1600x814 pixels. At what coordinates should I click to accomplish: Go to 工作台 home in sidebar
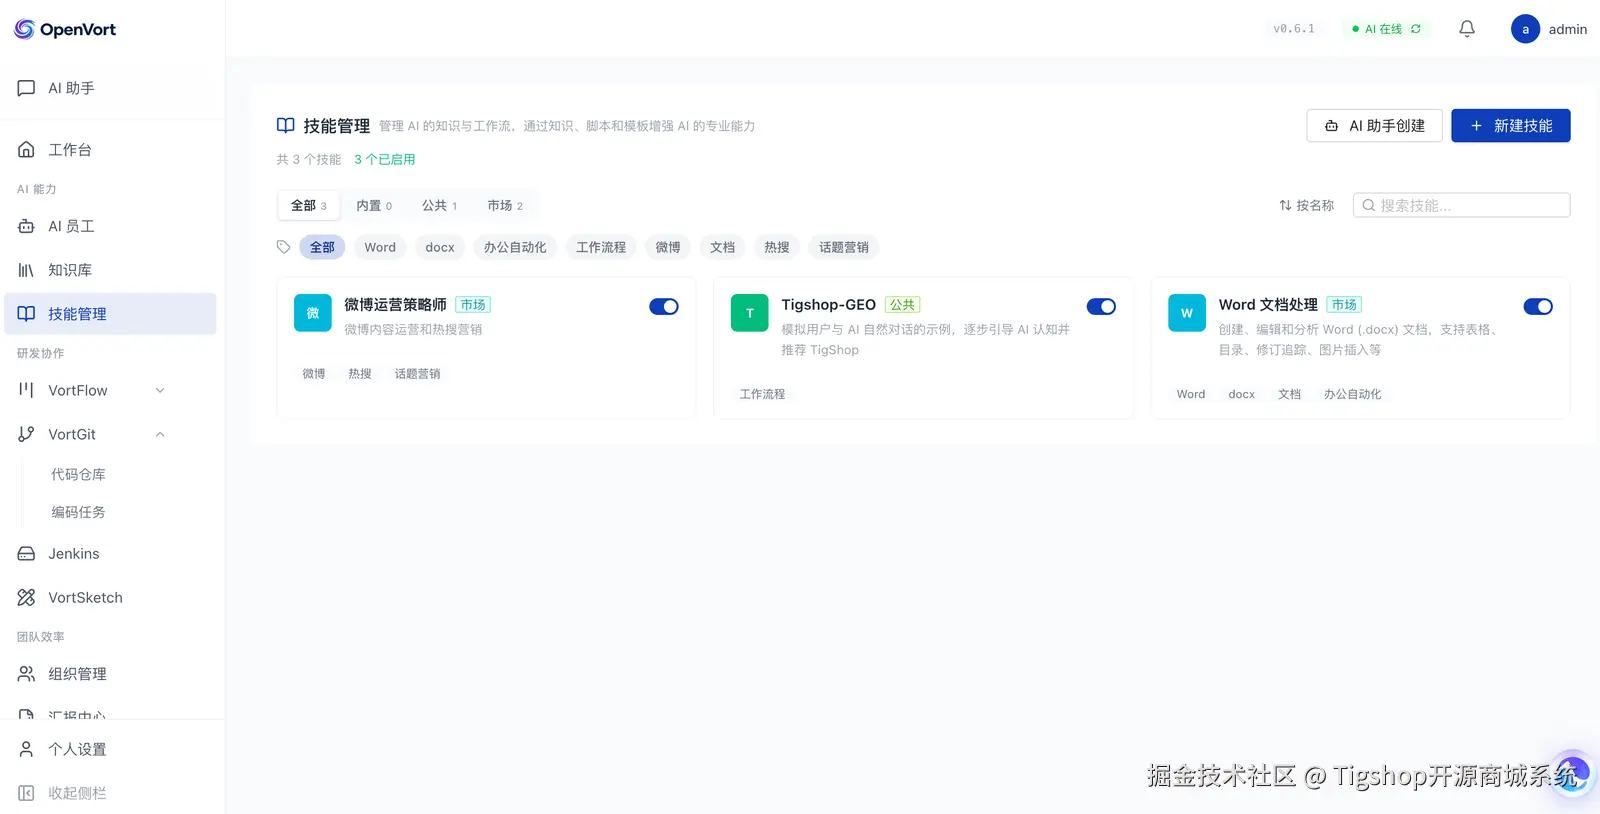coord(110,150)
